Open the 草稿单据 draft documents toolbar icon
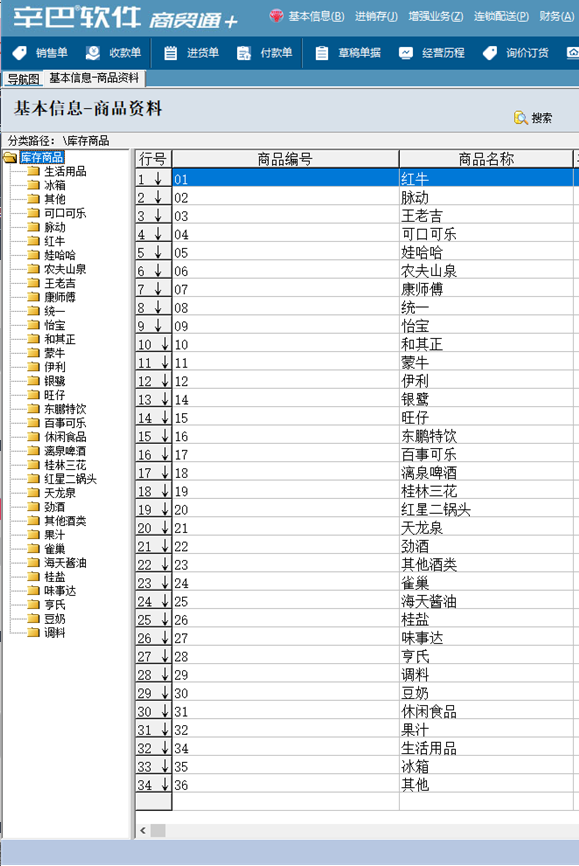The height and width of the screenshot is (866, 579). (322, 53)
